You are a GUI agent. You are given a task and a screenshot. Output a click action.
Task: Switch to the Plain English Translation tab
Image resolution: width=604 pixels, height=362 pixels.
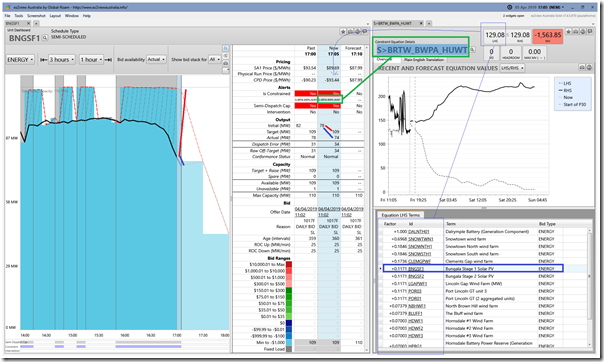[x=423, y=60]
